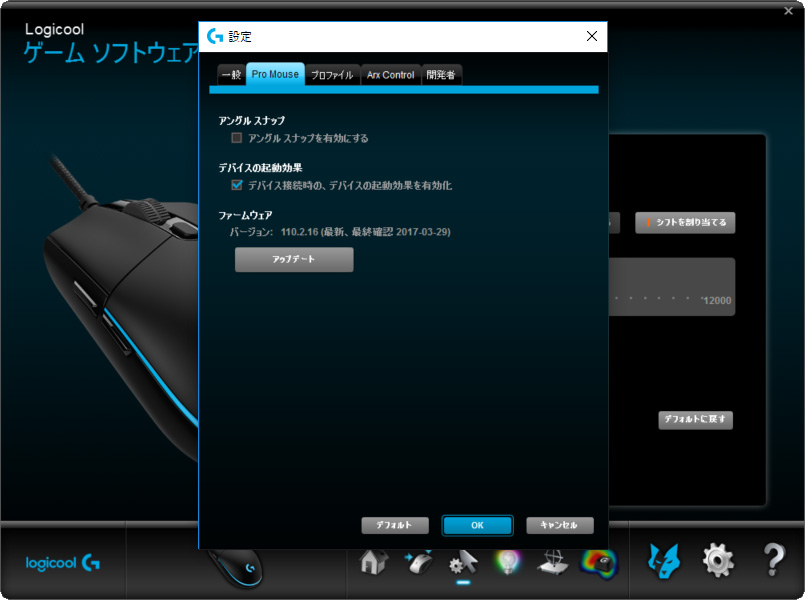
Task: Open the 開発者 tab
Action: point(441,75)
